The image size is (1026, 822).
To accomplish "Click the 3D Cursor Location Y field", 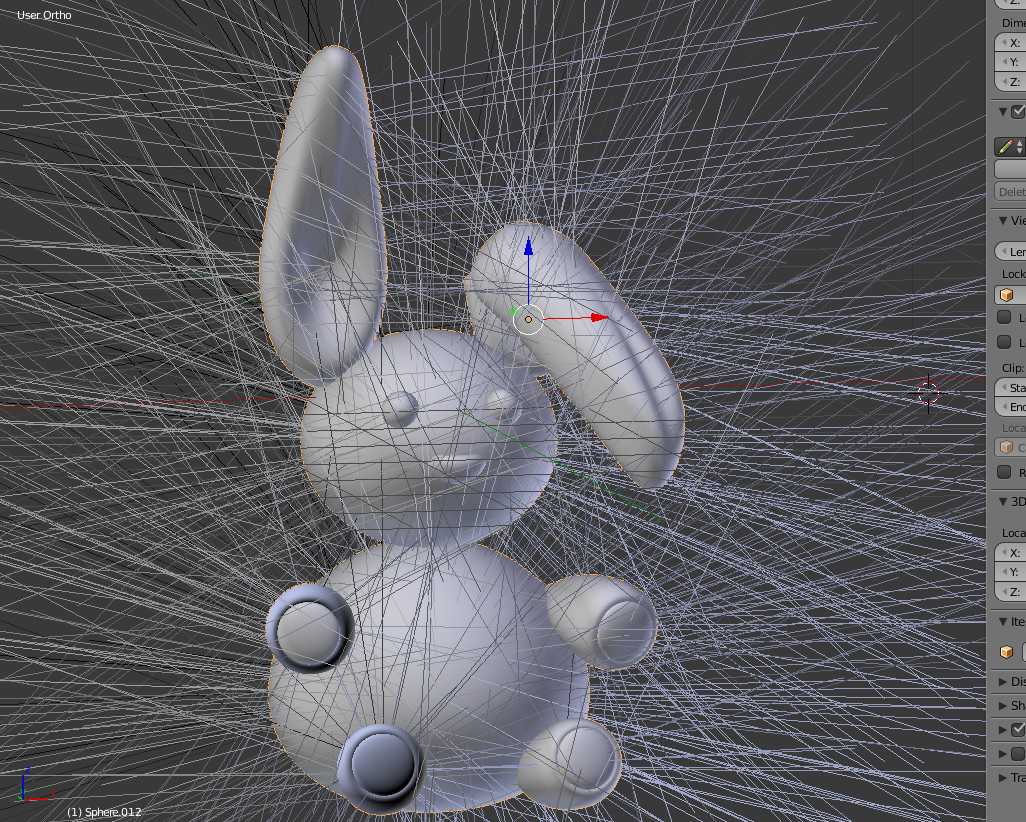I will pos(1010,572).
